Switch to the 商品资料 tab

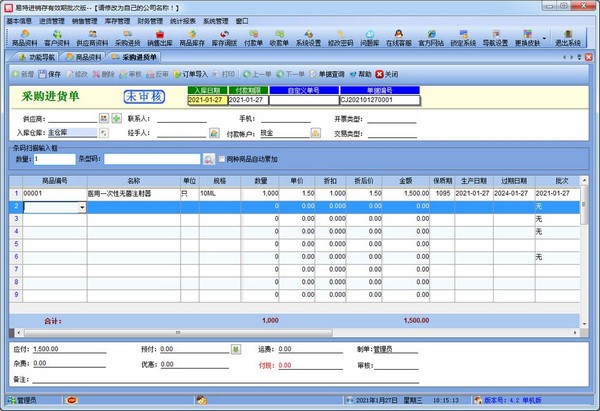click(84, 57)
